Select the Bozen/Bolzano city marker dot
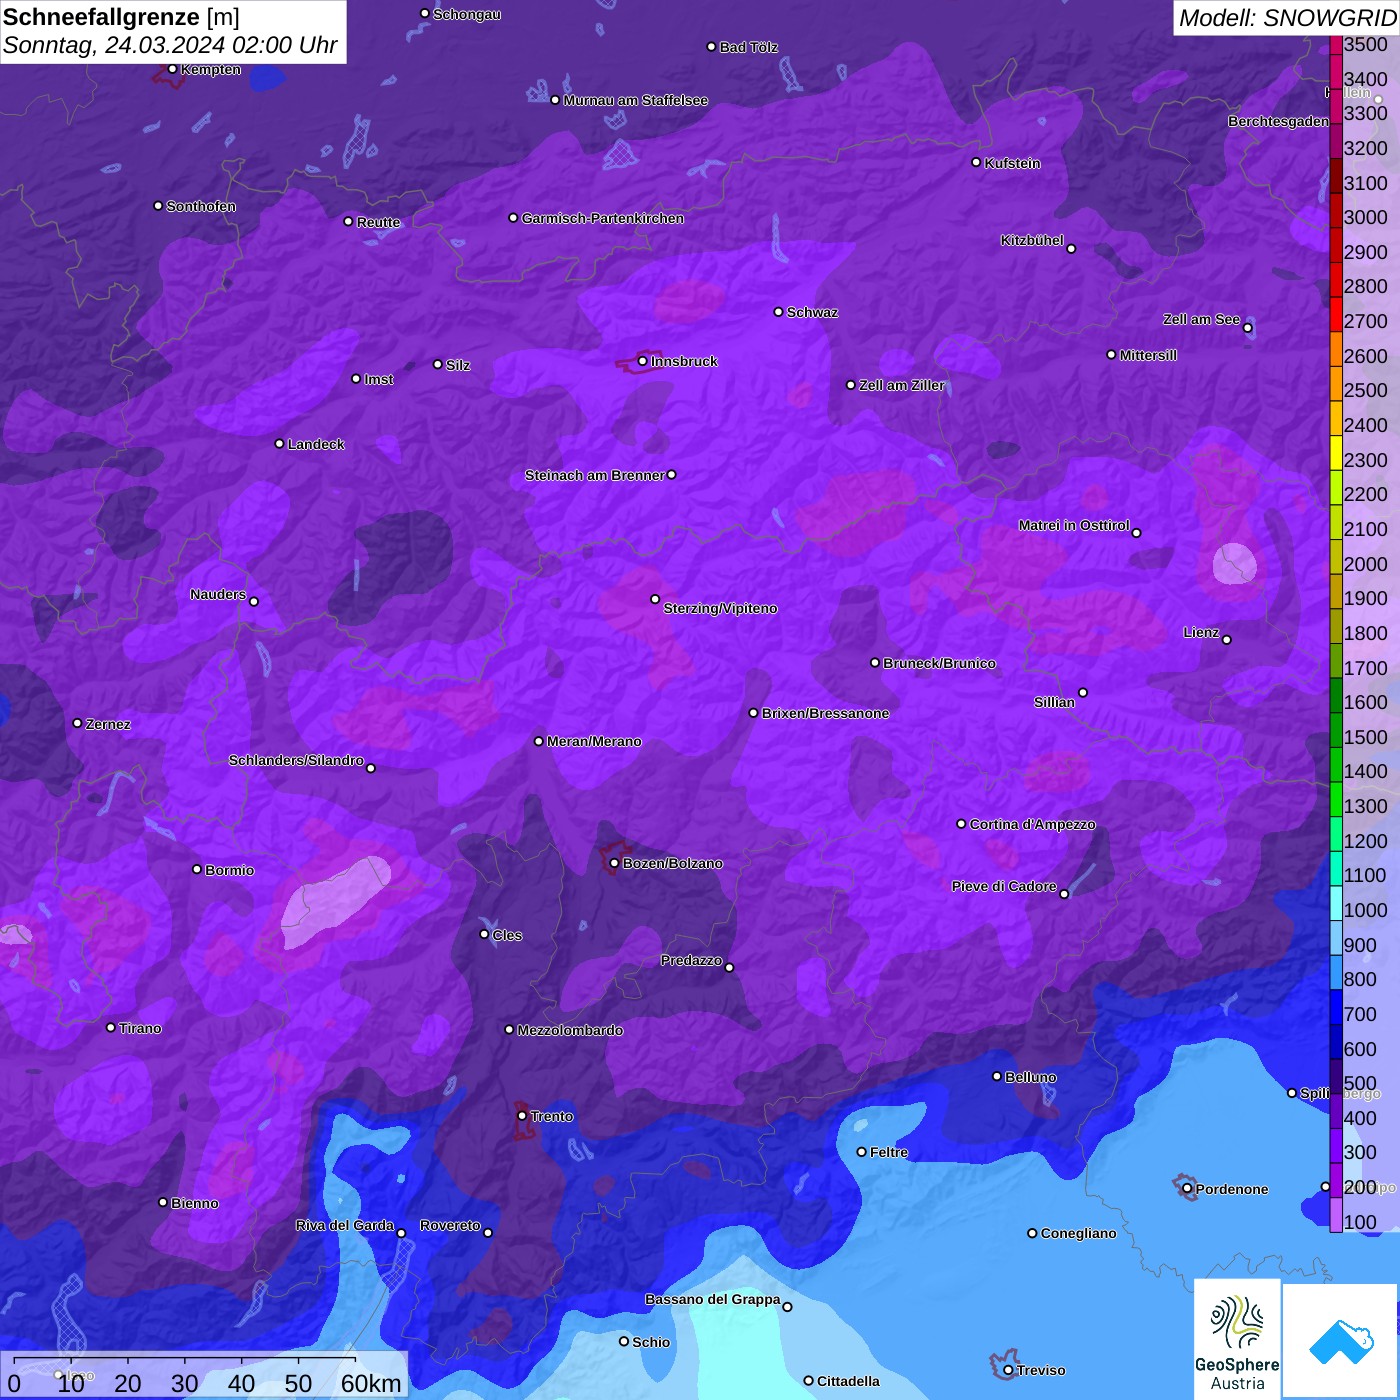Screen dimensions: 1400x1400 click(614, 863)
